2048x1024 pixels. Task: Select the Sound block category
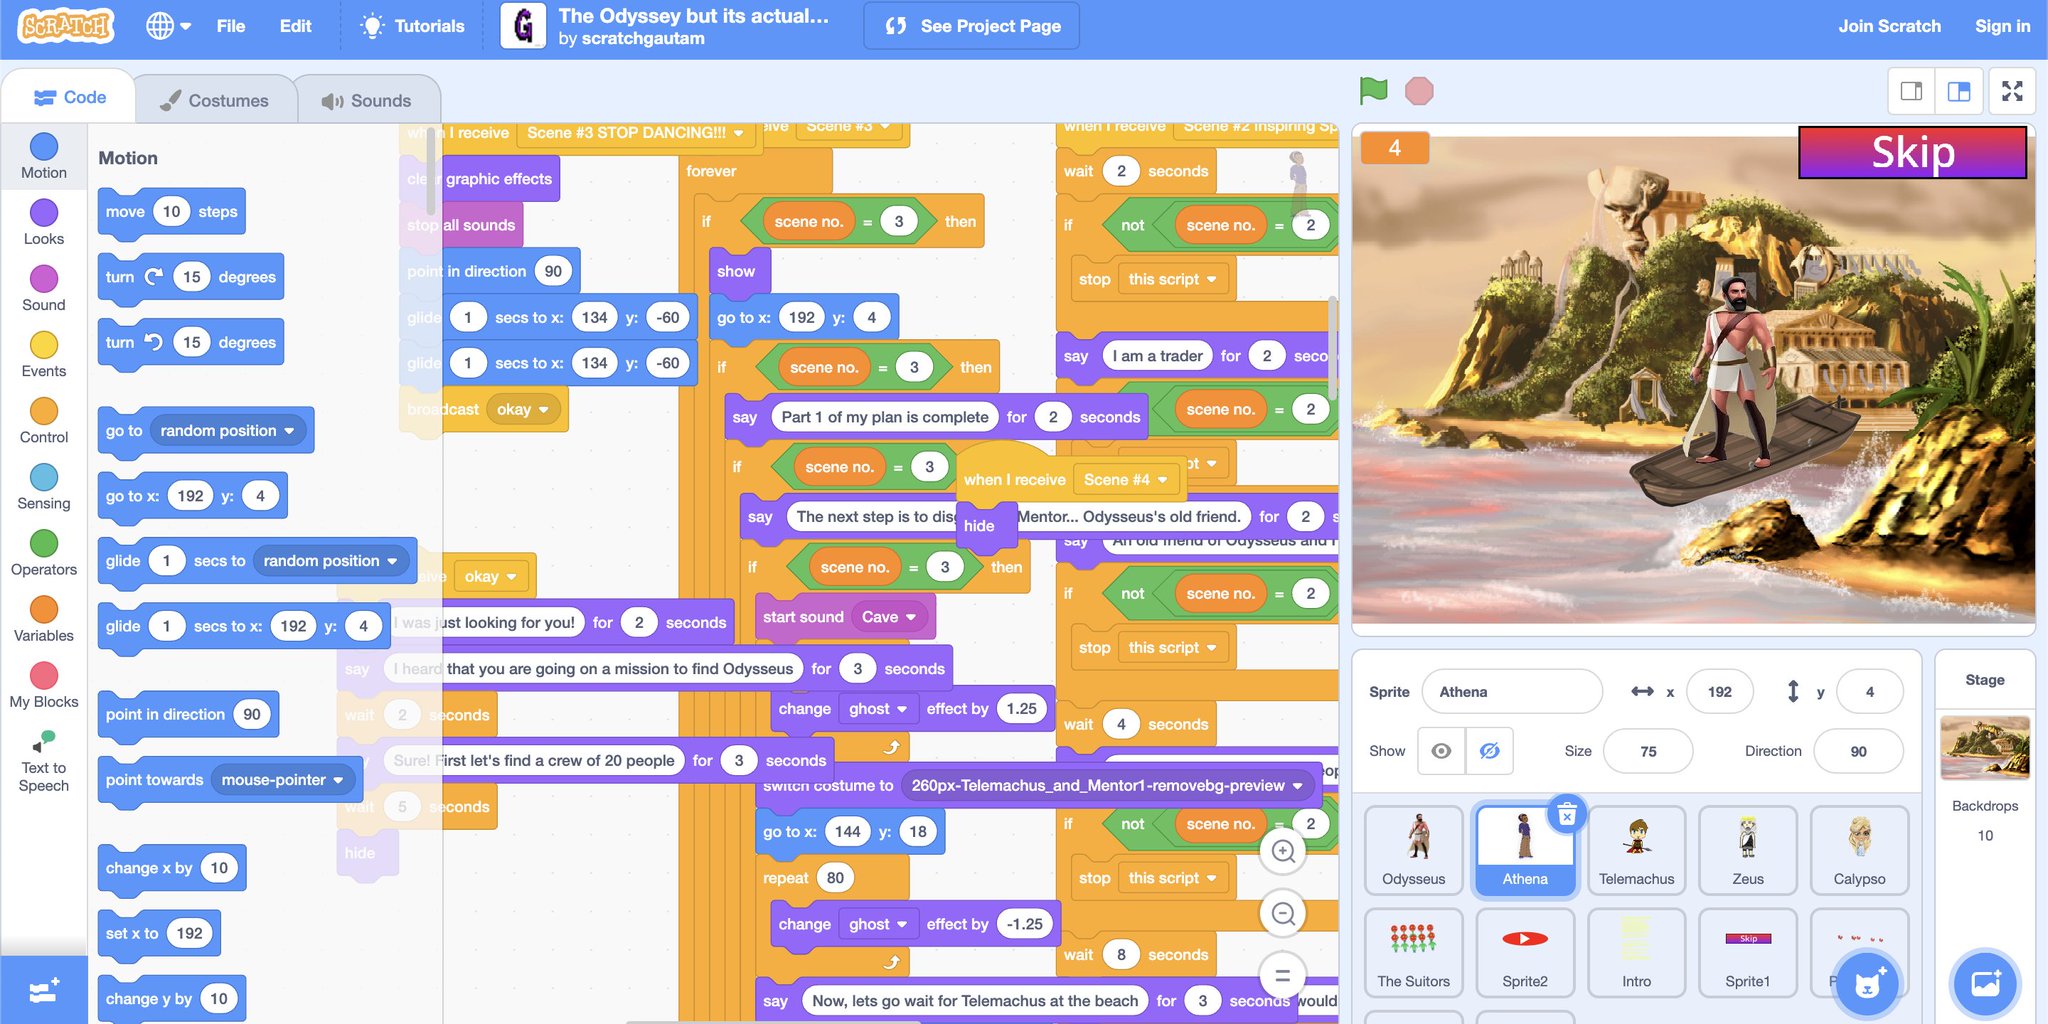click(x=44, y=288)
